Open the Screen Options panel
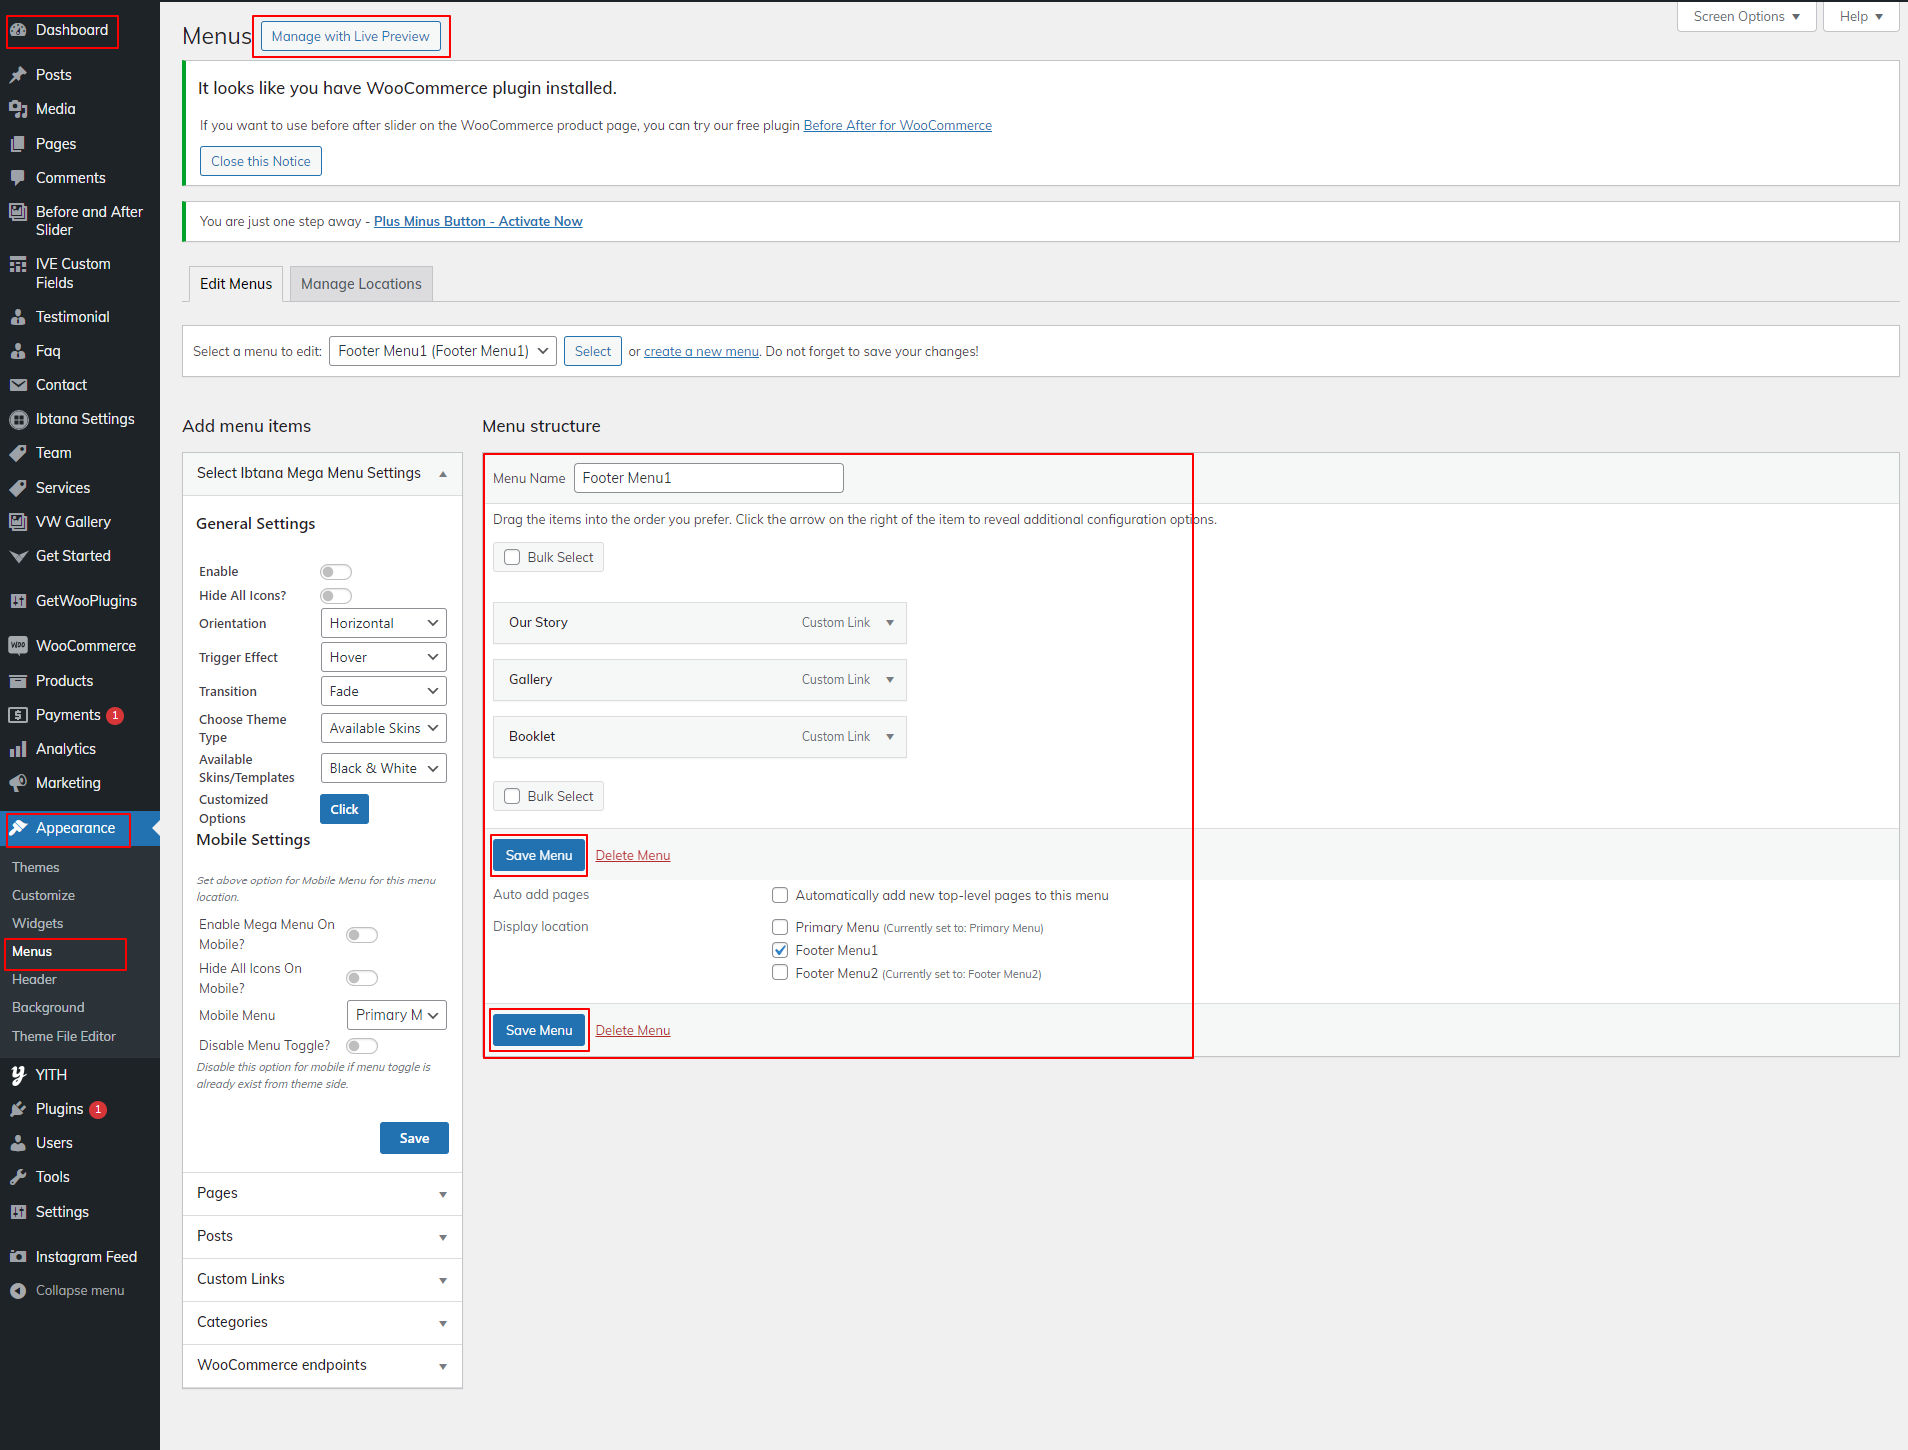Image resolution: width=1908 pixels, height=1450 pixels. [1745, 17]
